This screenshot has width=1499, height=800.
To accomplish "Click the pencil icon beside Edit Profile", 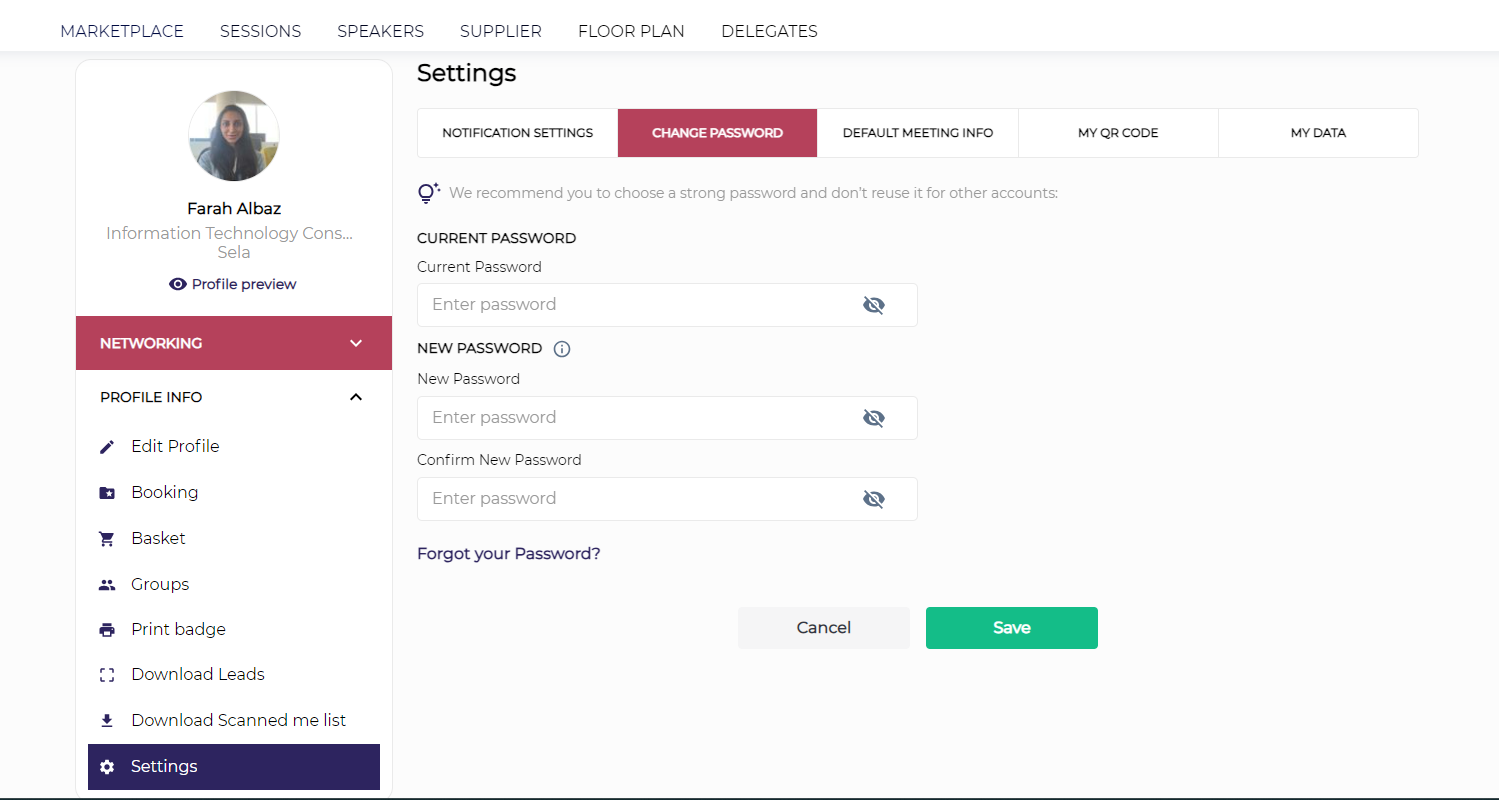I will click(107, 447).
